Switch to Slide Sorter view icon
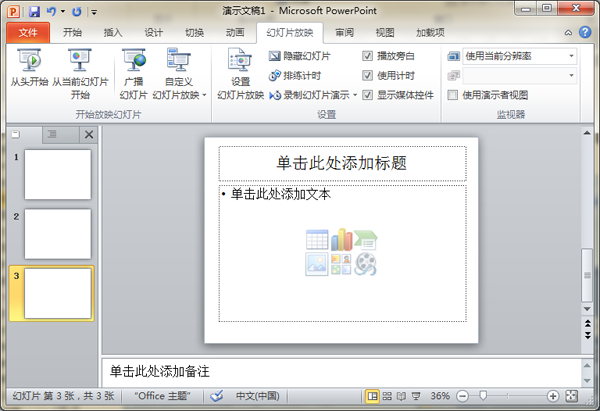 (387, 396)
